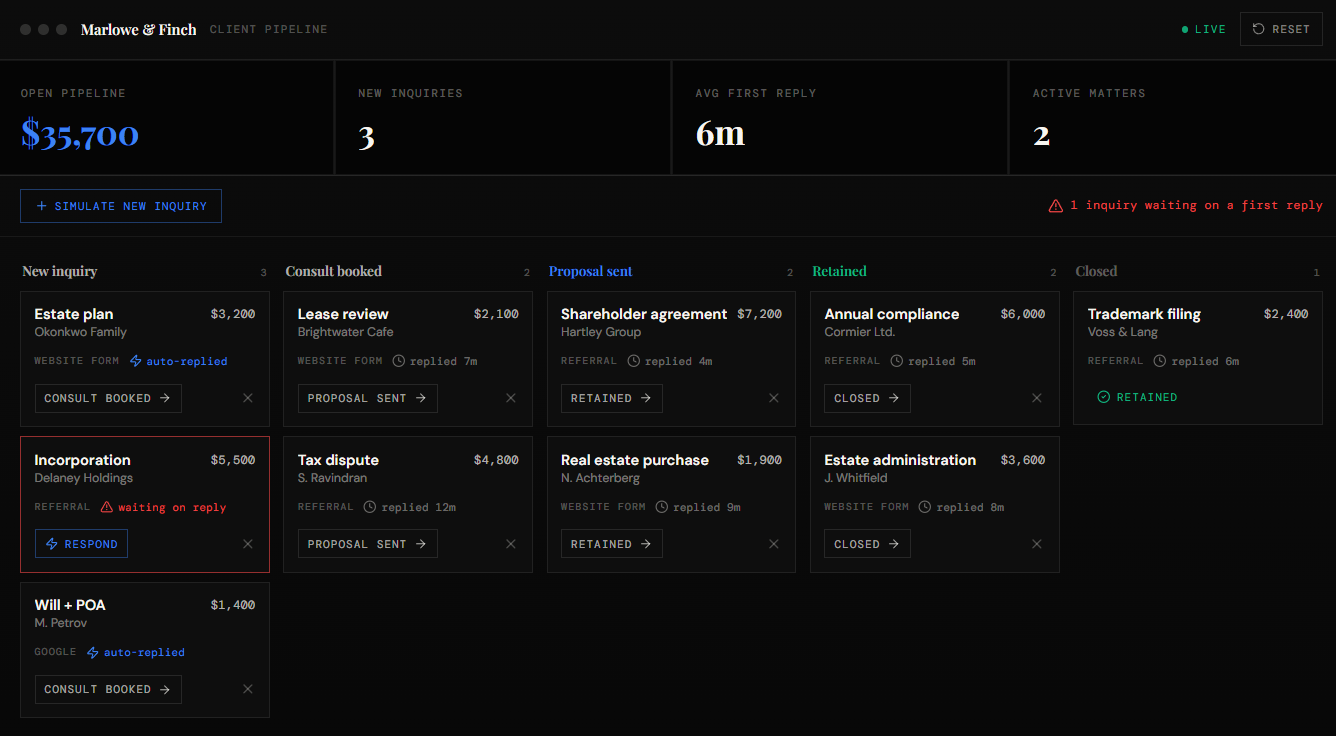Close the Annual compliance matter
Image resolution: width=1336 pixels, height=736 pixels.
867,398
